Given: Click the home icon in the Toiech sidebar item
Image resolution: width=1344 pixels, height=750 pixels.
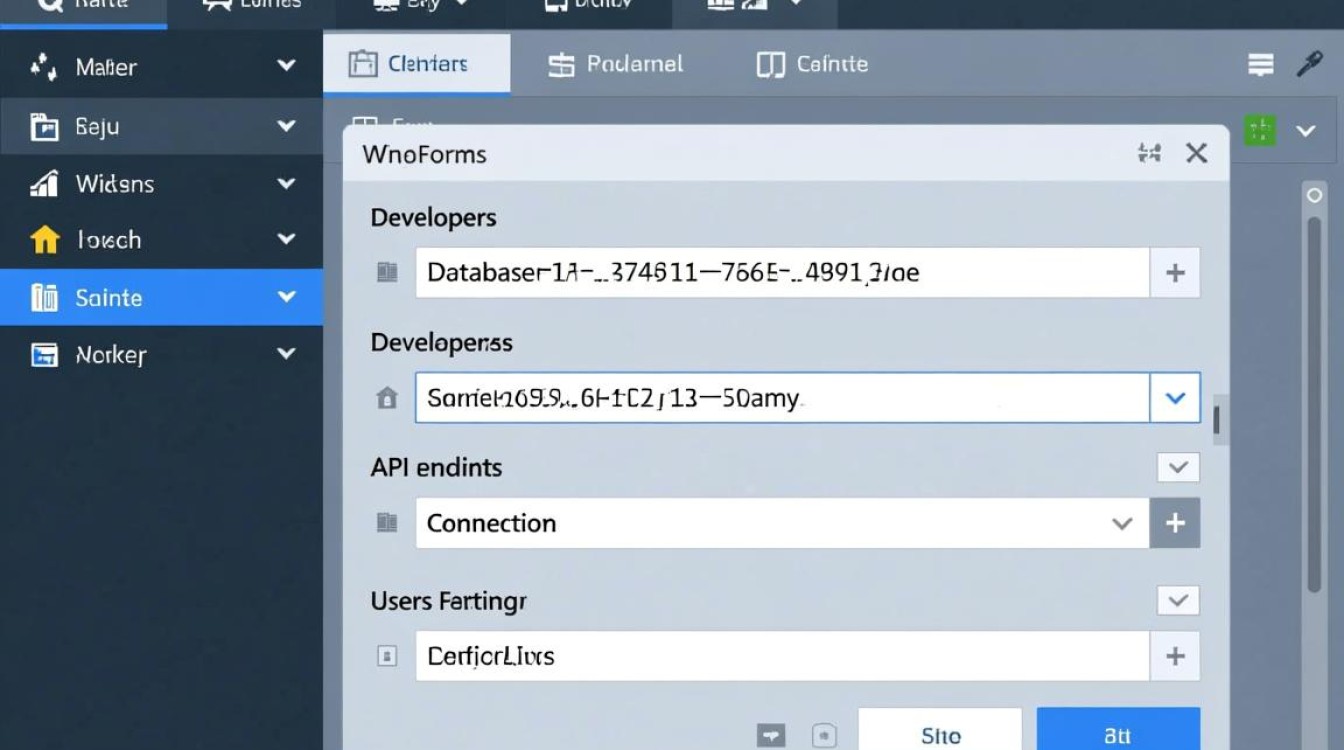Looking at the screenshot, I should click(45, 240).
